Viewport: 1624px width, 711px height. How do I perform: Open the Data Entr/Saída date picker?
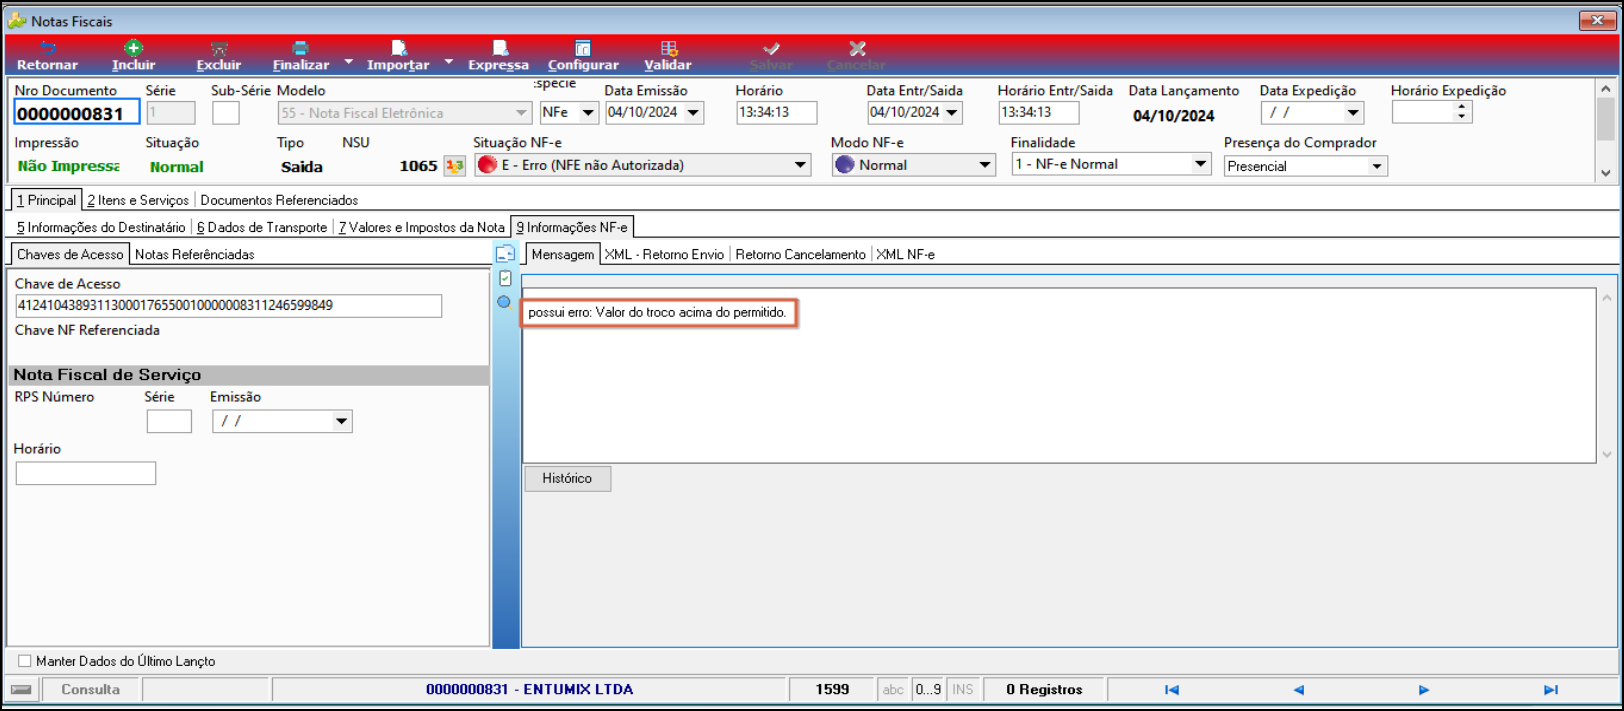coord(952,113)
